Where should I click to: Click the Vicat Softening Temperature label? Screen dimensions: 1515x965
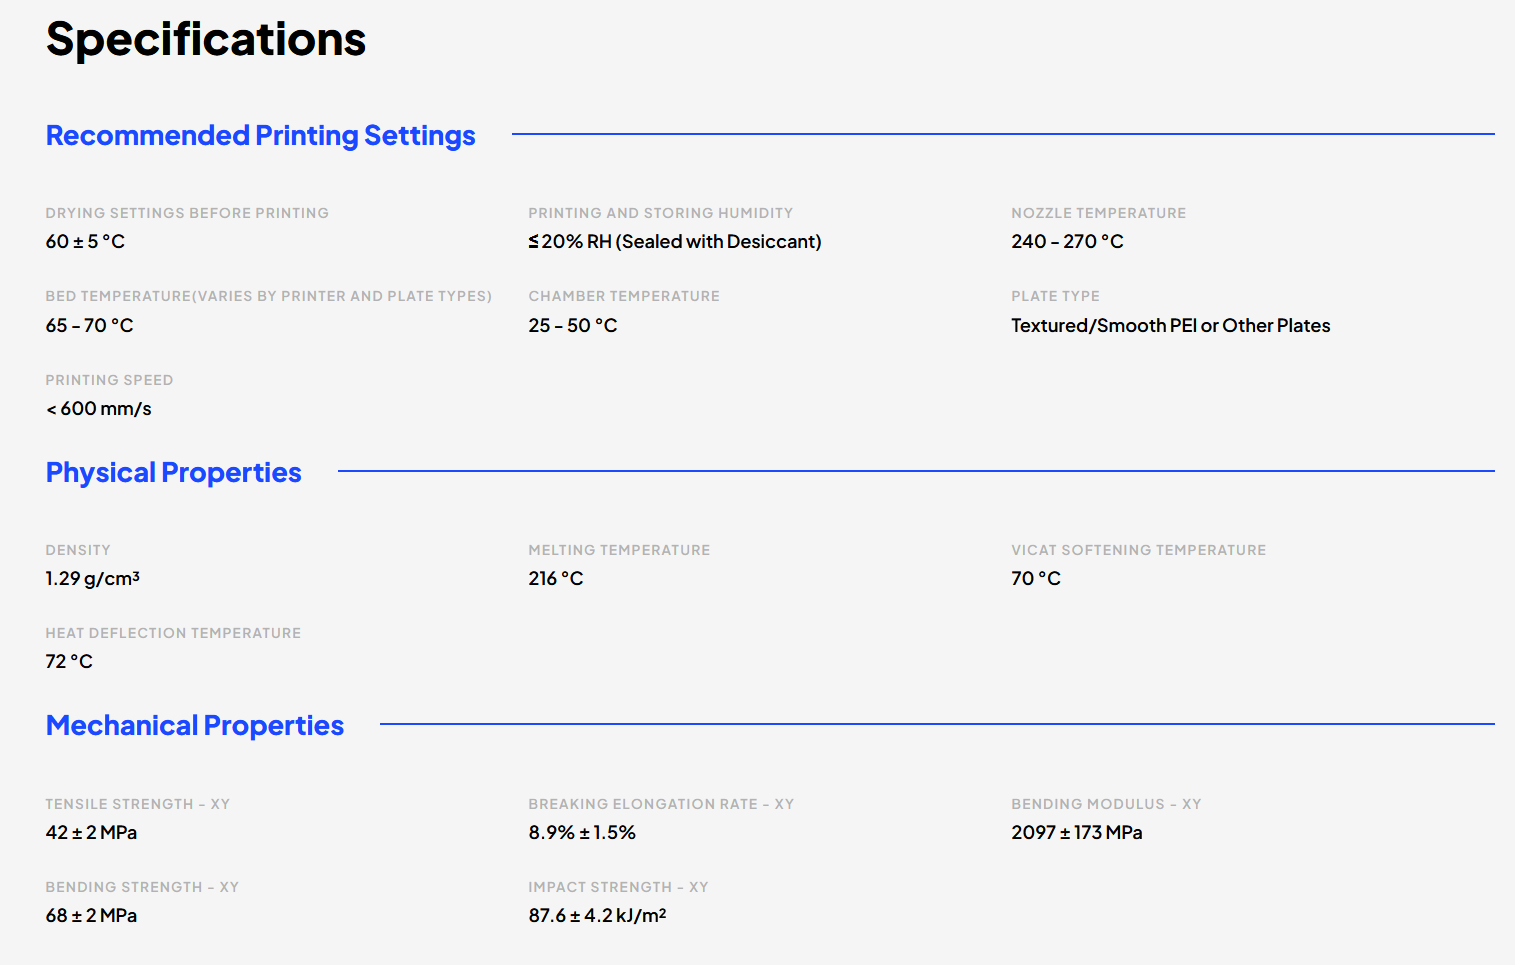(1138, 550)
